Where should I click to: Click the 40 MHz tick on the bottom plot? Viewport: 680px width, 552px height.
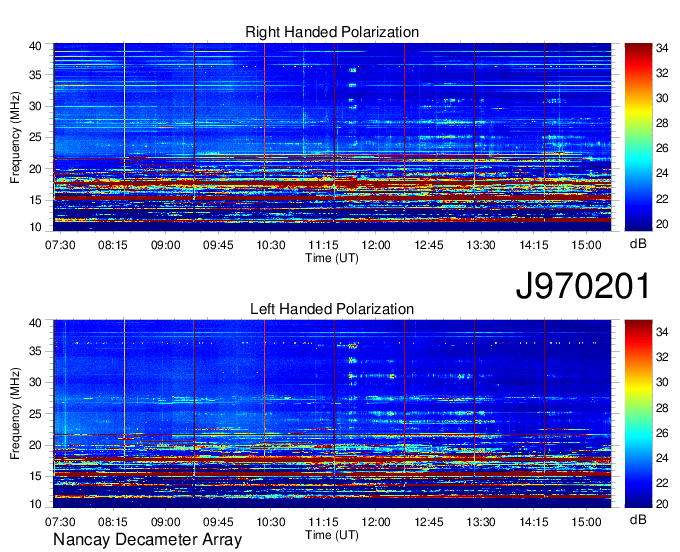tap(36, 323)
